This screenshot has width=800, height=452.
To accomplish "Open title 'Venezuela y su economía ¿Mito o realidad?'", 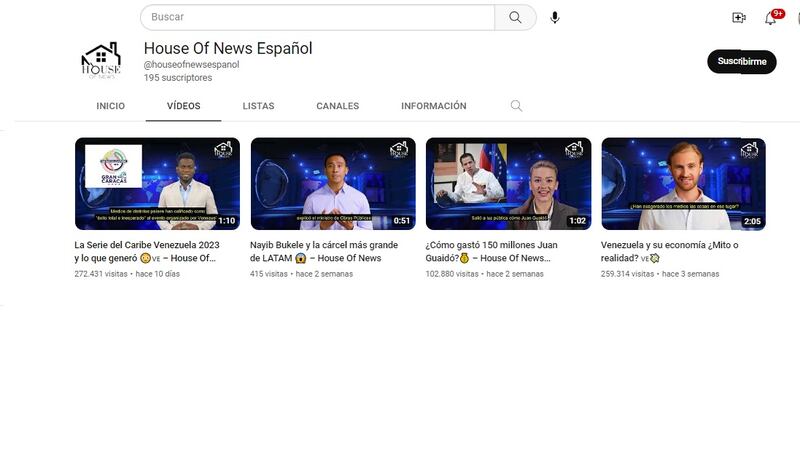I will [669, 252].
